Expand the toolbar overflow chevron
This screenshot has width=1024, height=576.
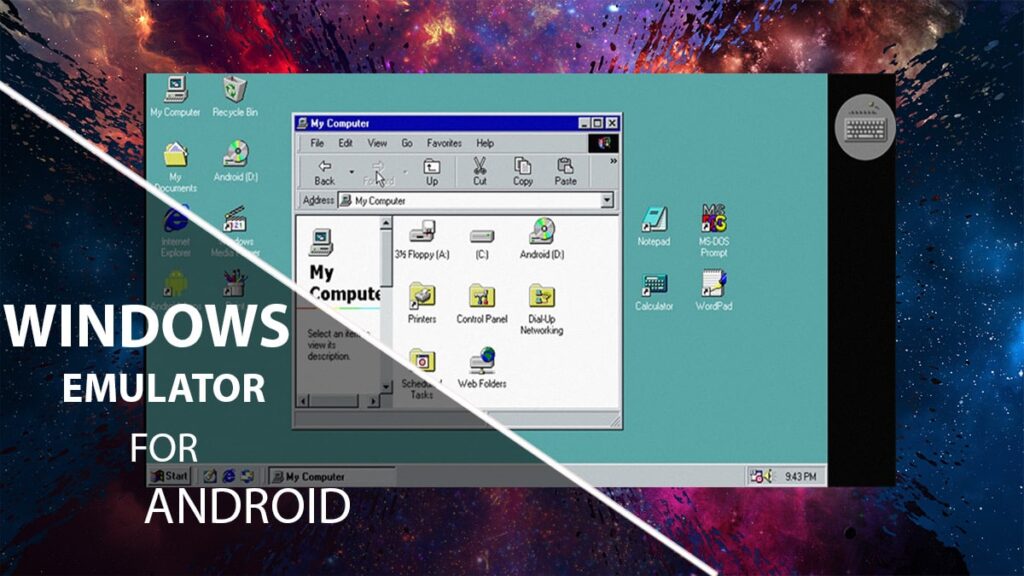click(613, 161)
